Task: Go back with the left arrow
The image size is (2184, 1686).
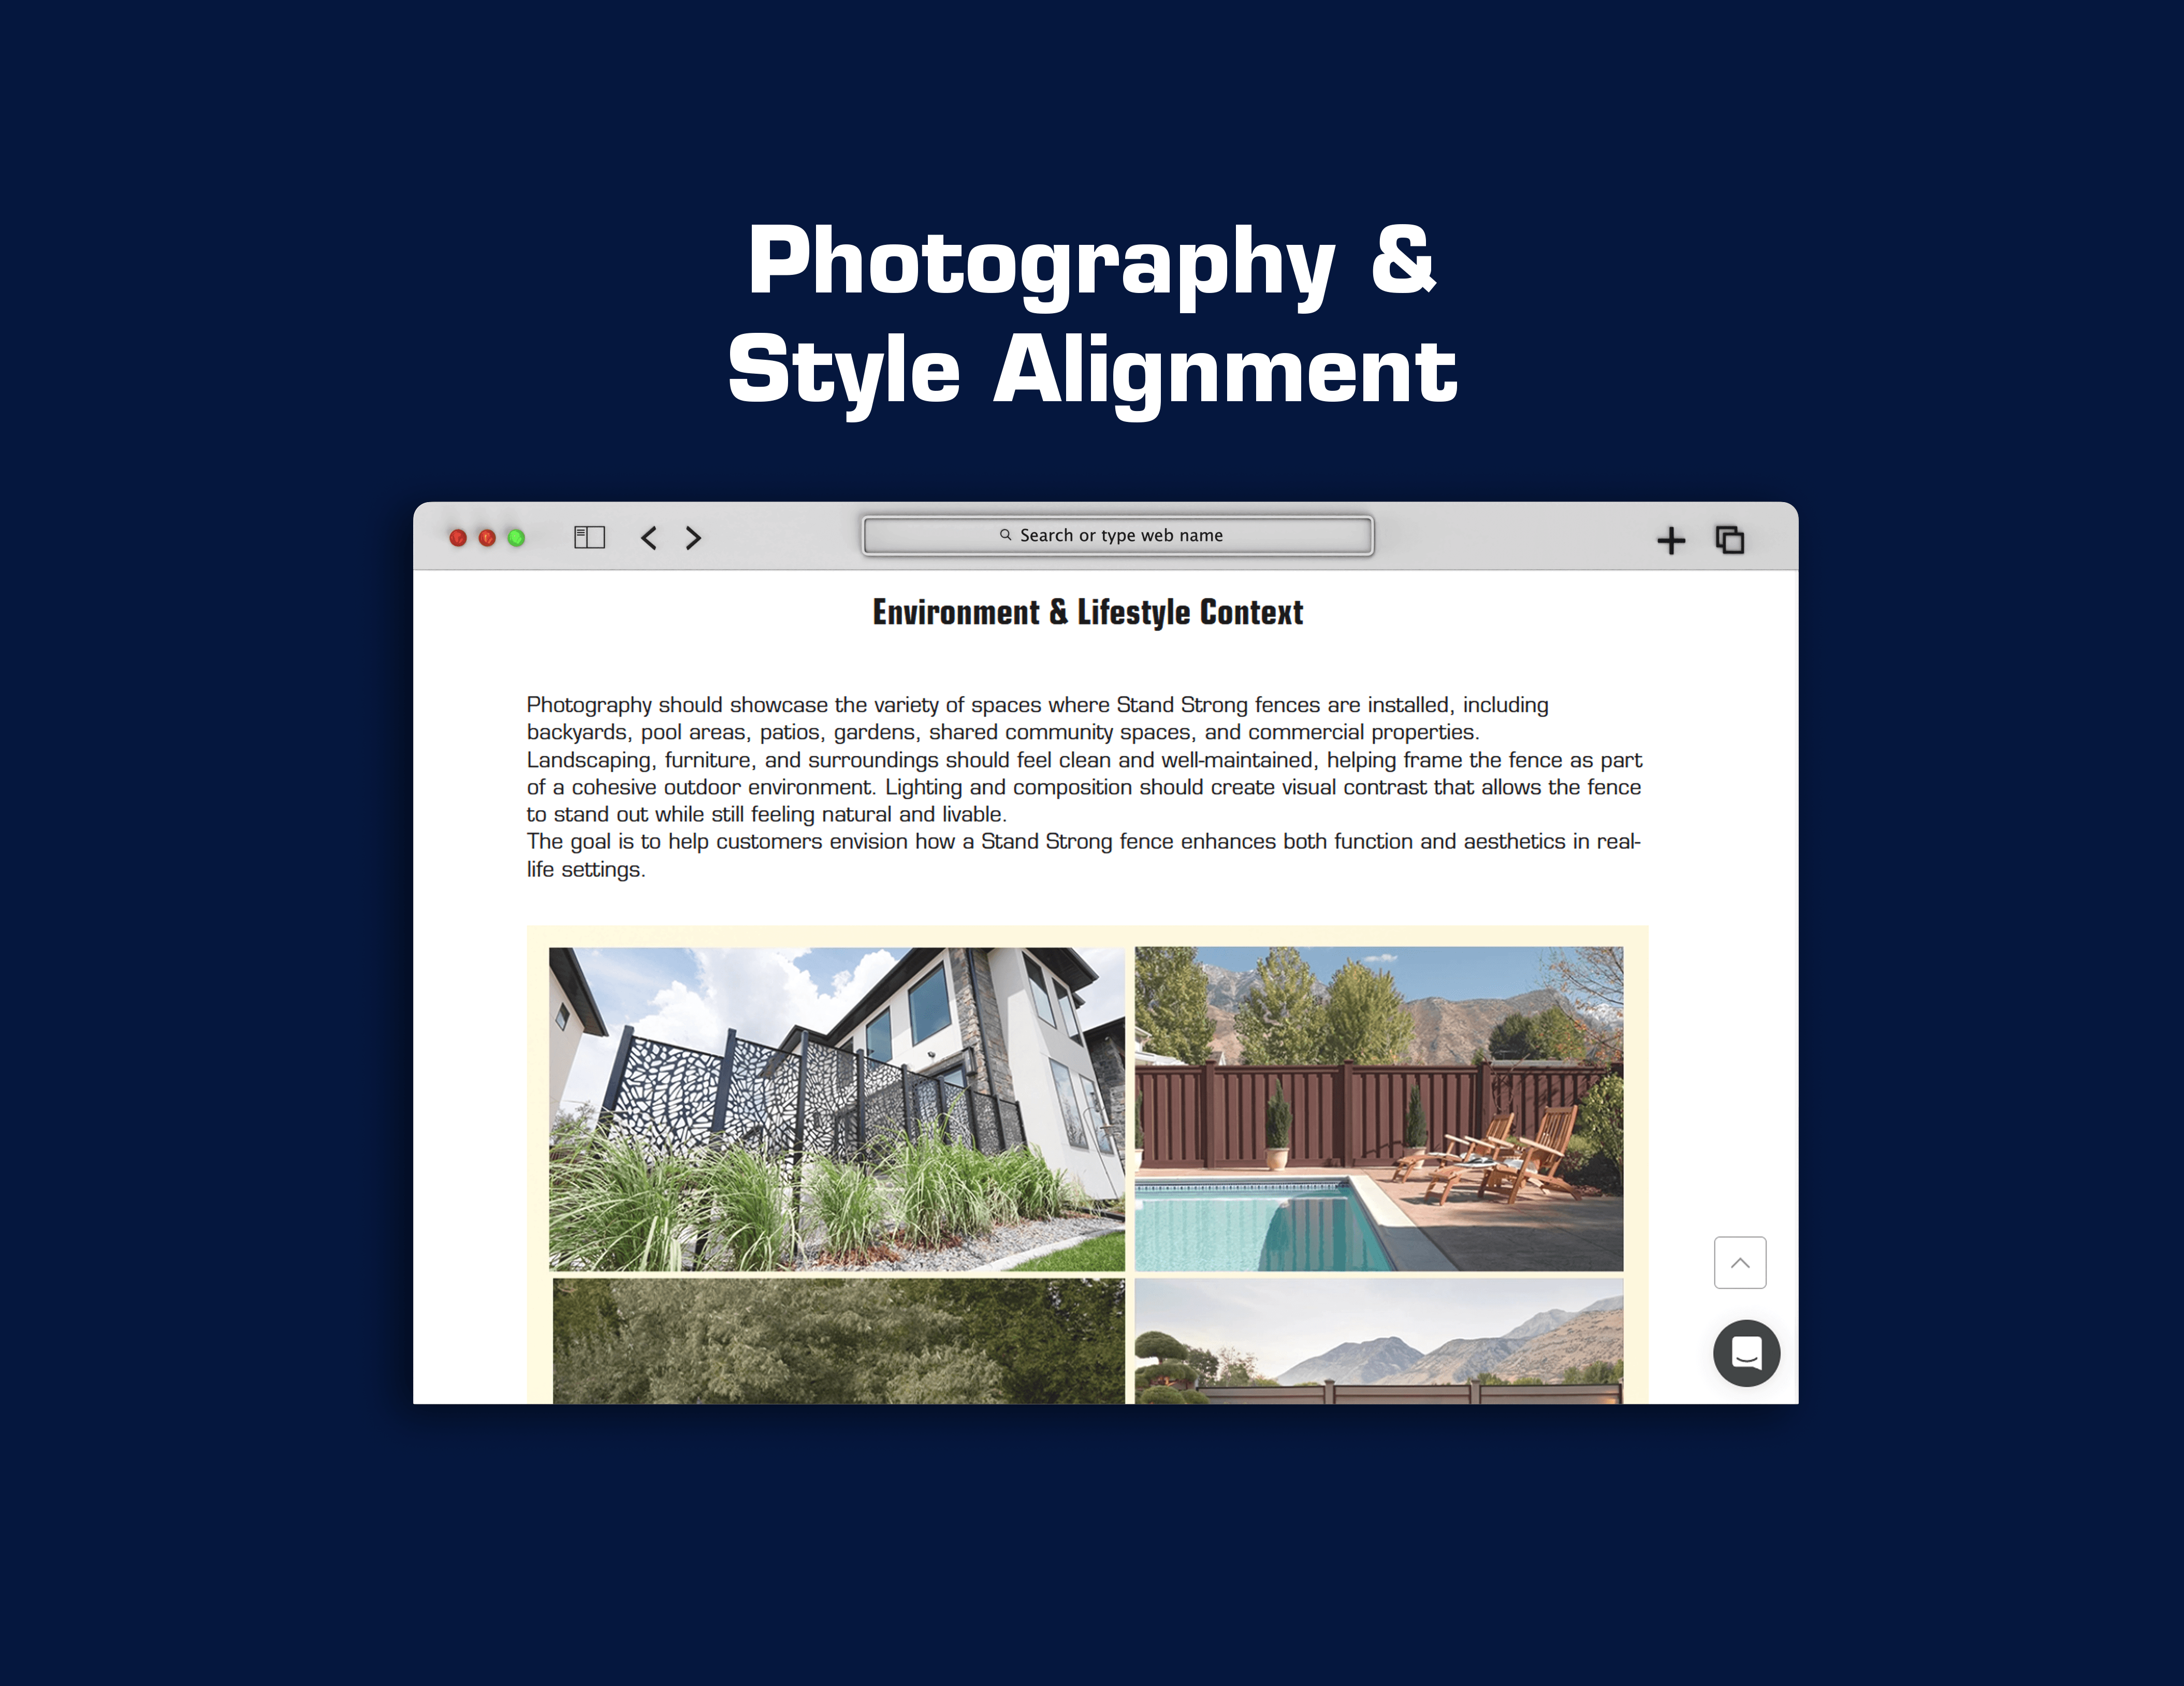Action: pyautogui.click(x=649, y=538)
